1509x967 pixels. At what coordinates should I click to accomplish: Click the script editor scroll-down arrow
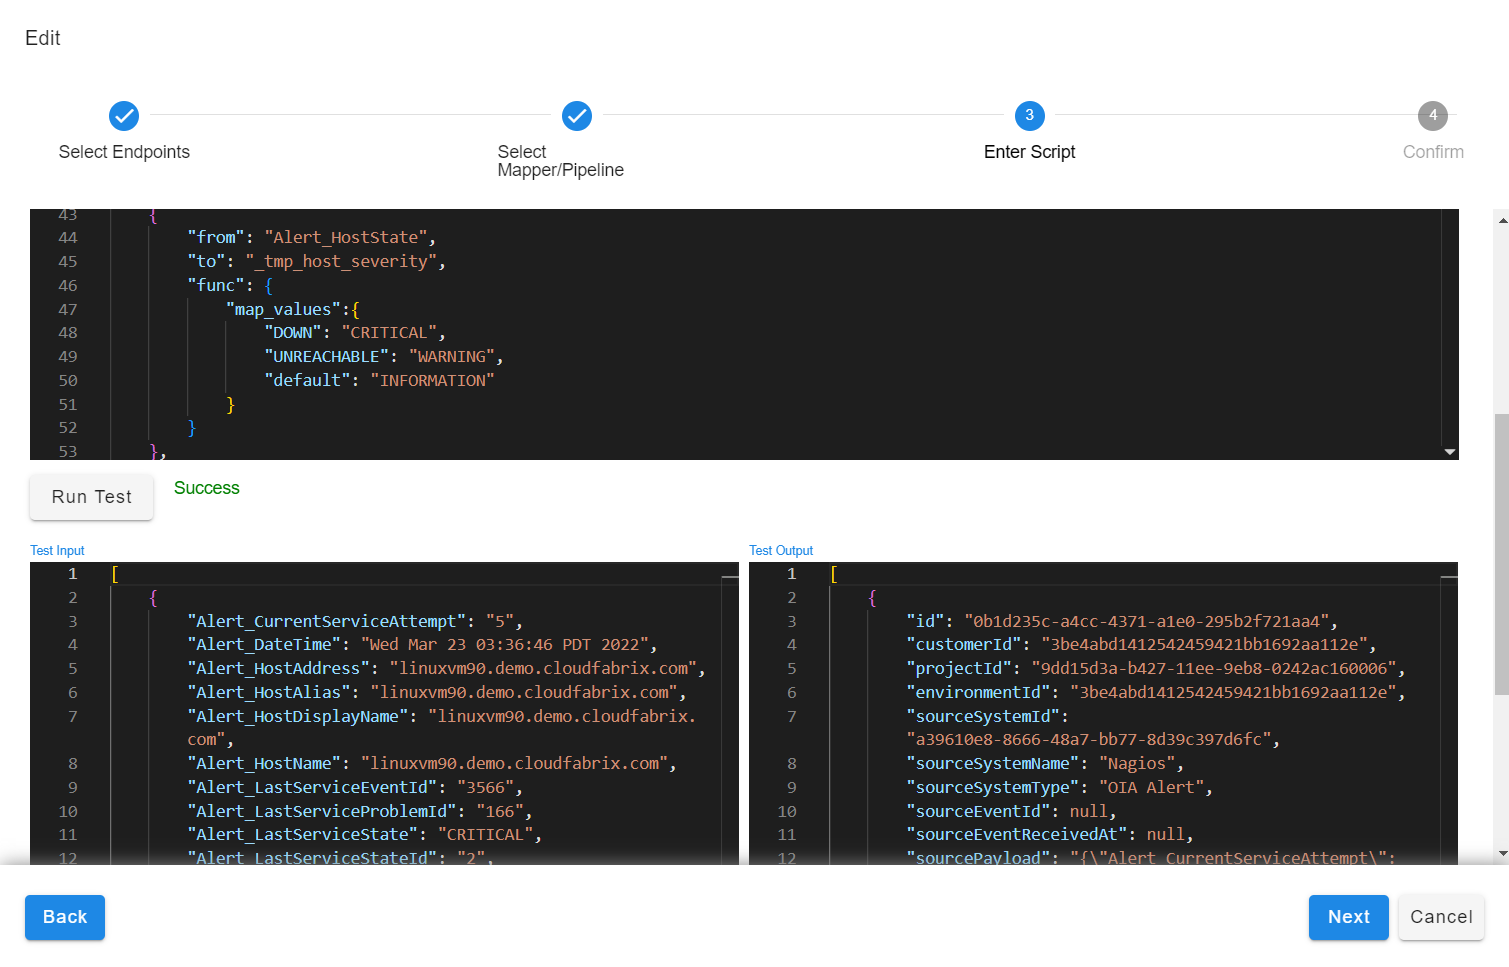(x=1449, y=452)
